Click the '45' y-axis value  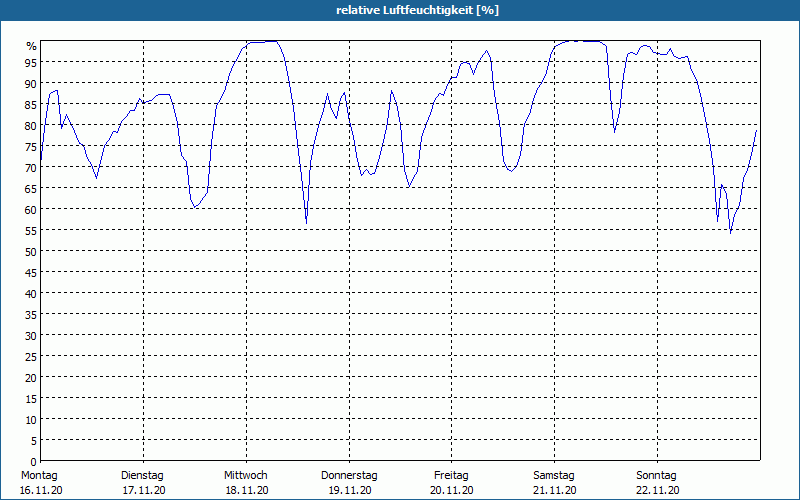pyautogui.click(x=31, y=273)
